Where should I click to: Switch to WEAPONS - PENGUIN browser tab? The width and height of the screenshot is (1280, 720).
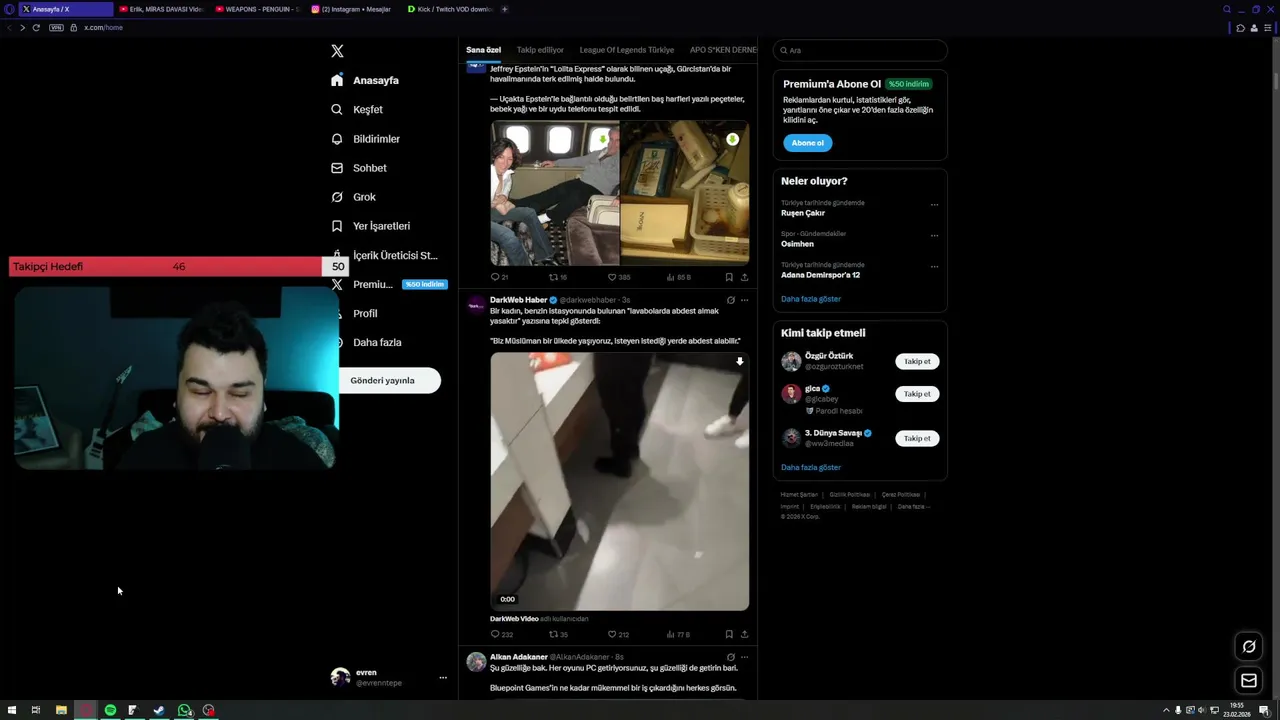coord(257,9)
